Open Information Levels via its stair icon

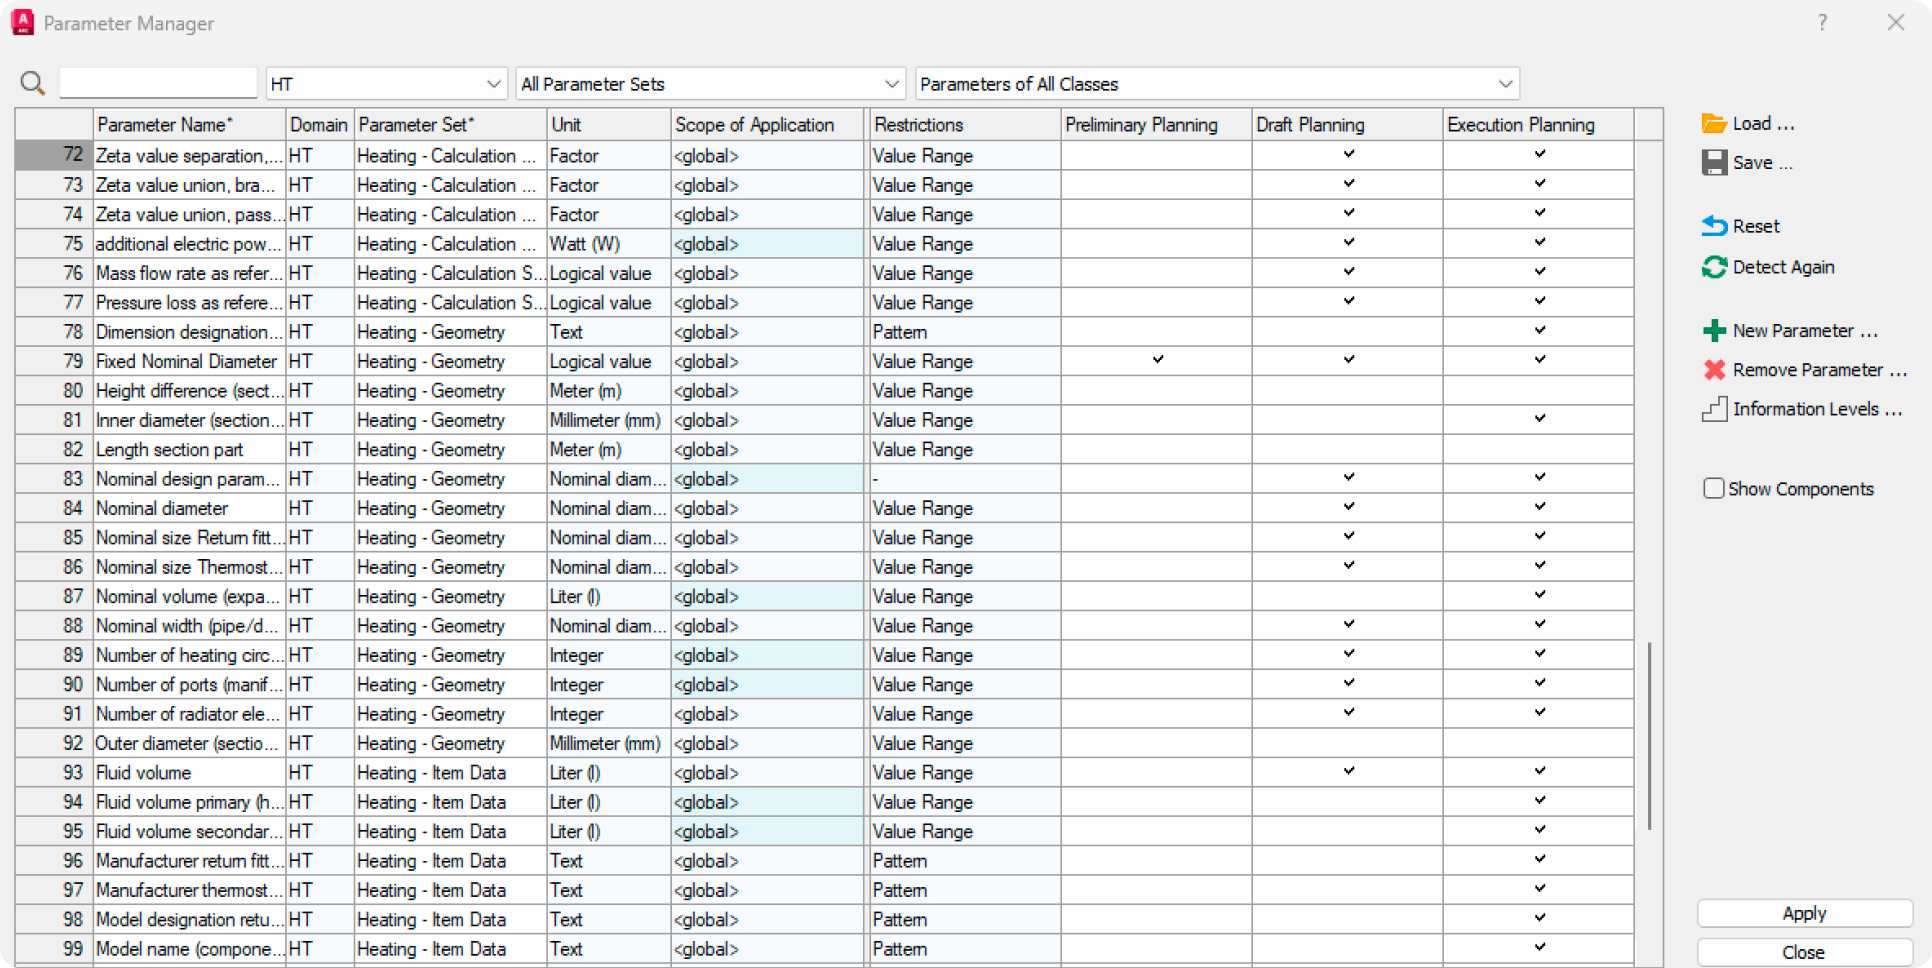tap(1714, 409)
